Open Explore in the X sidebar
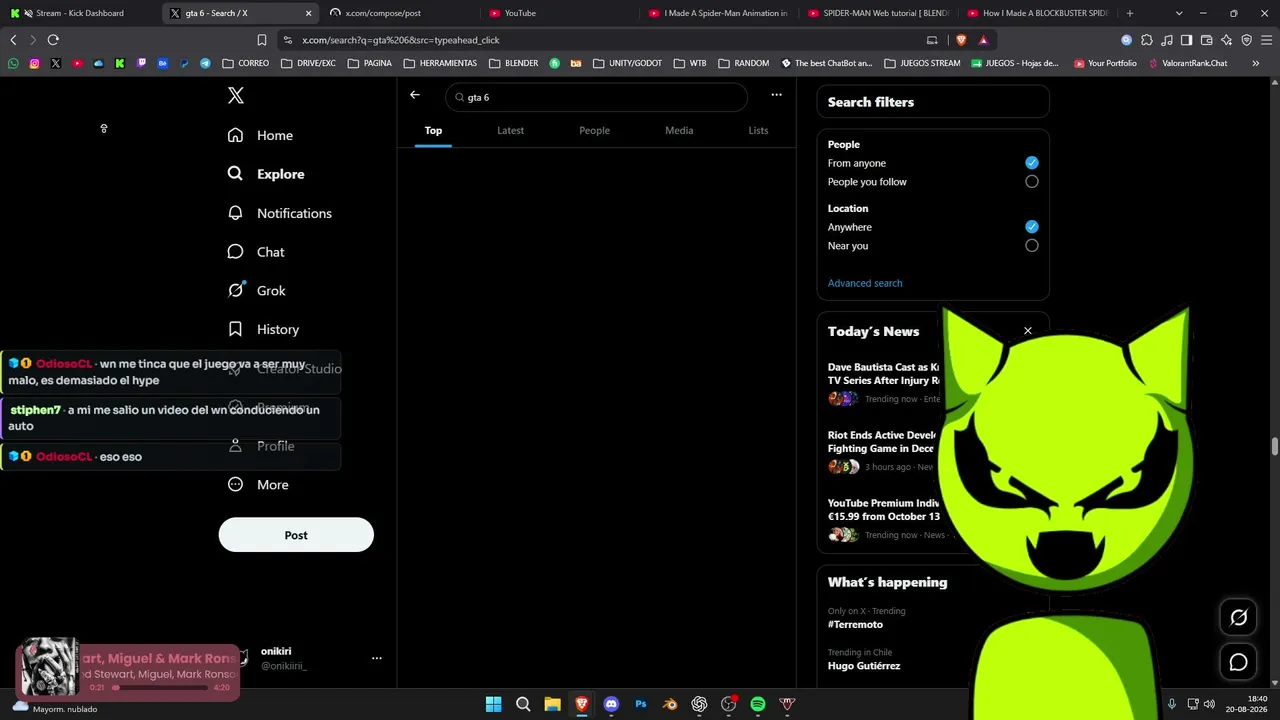 [266, 174]
